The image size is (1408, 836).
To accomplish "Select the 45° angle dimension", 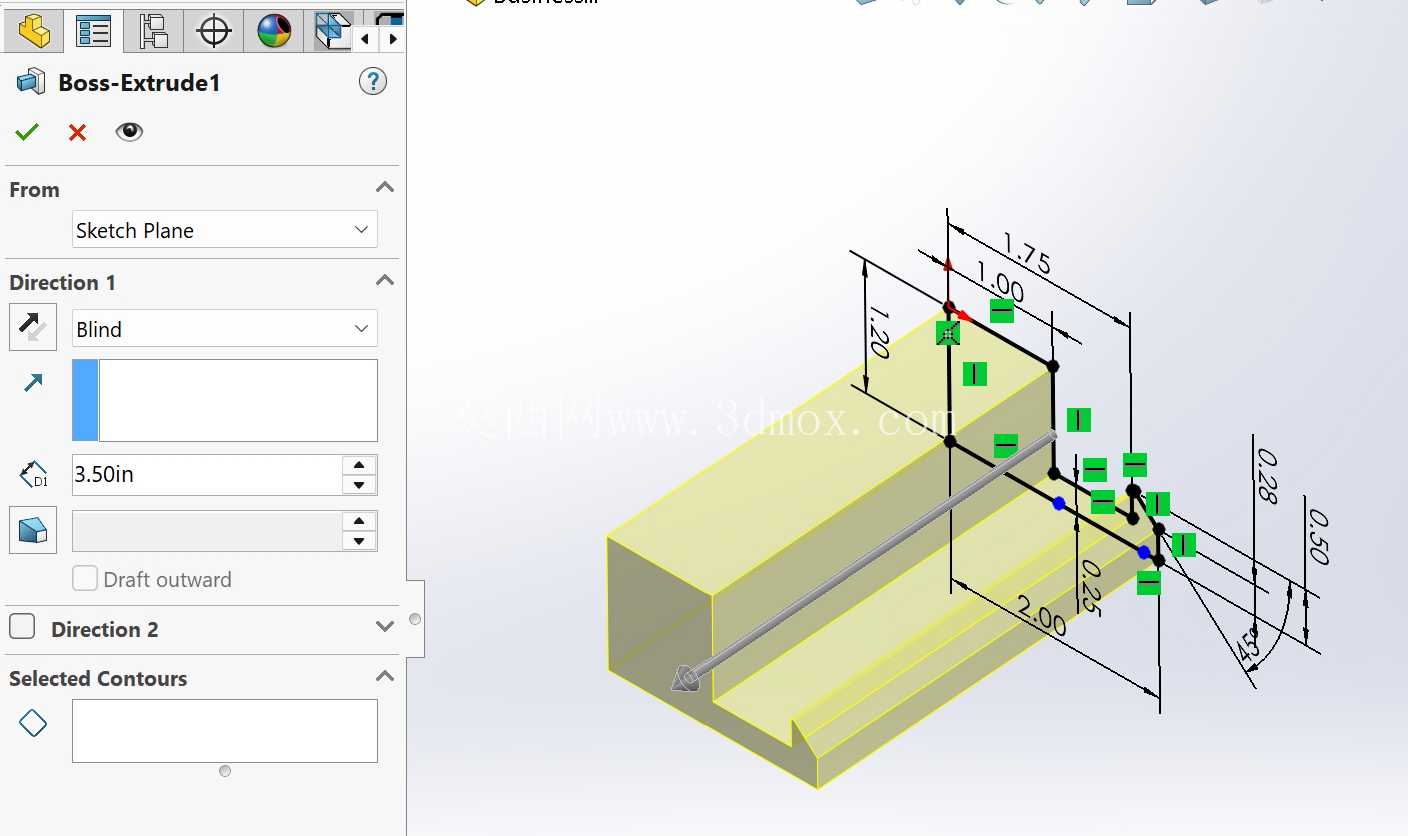I will [1249, 645].
